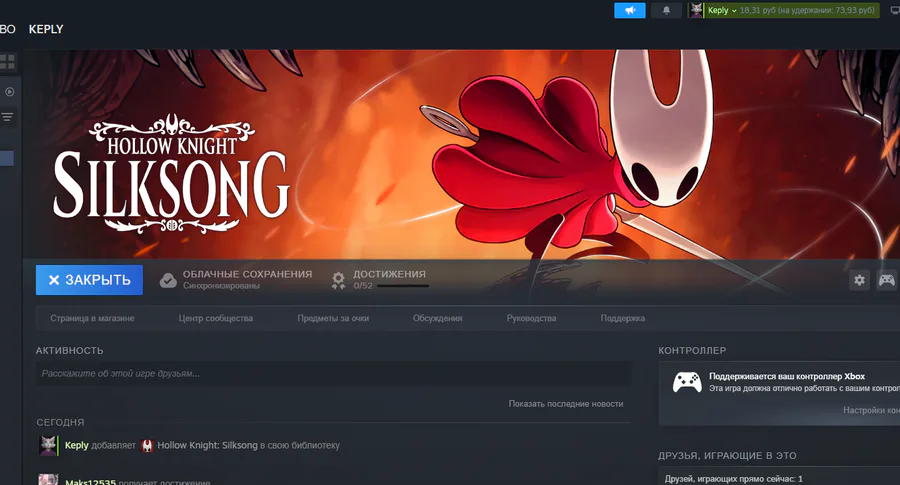This screenshot has height=485, width=900.
Task: Click the controller icon beside settings gear
Action: pos(887,280)
